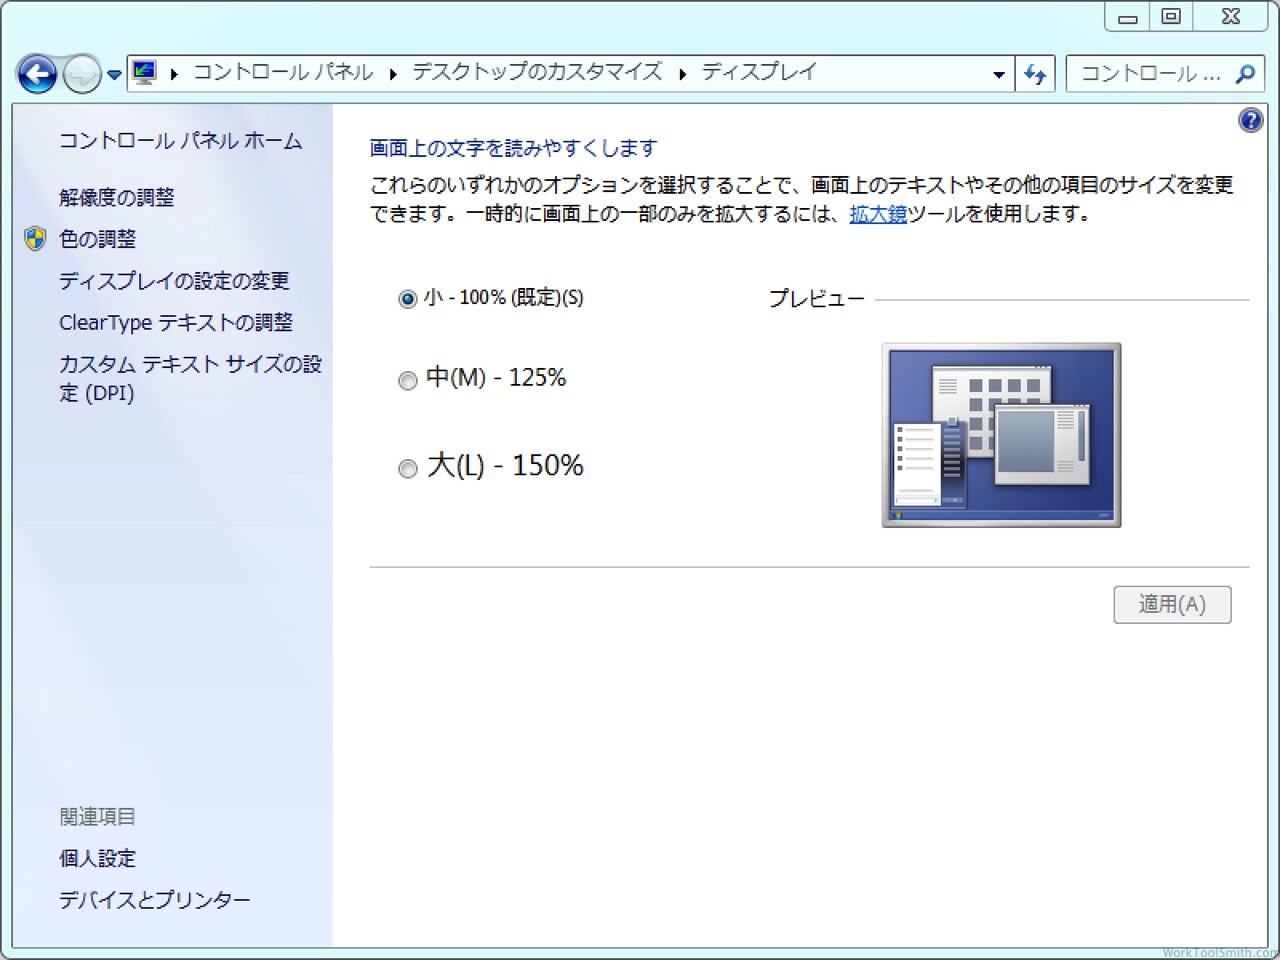Click the Forward navigation arrow button
The image size is (1280, 960).
(x=81, y=74)
